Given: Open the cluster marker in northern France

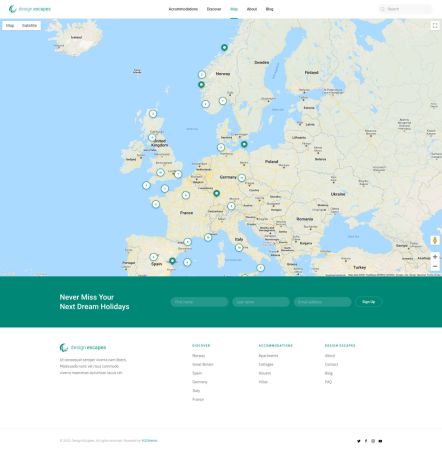Looking at the screenshot, I should [x=186, y=195].
